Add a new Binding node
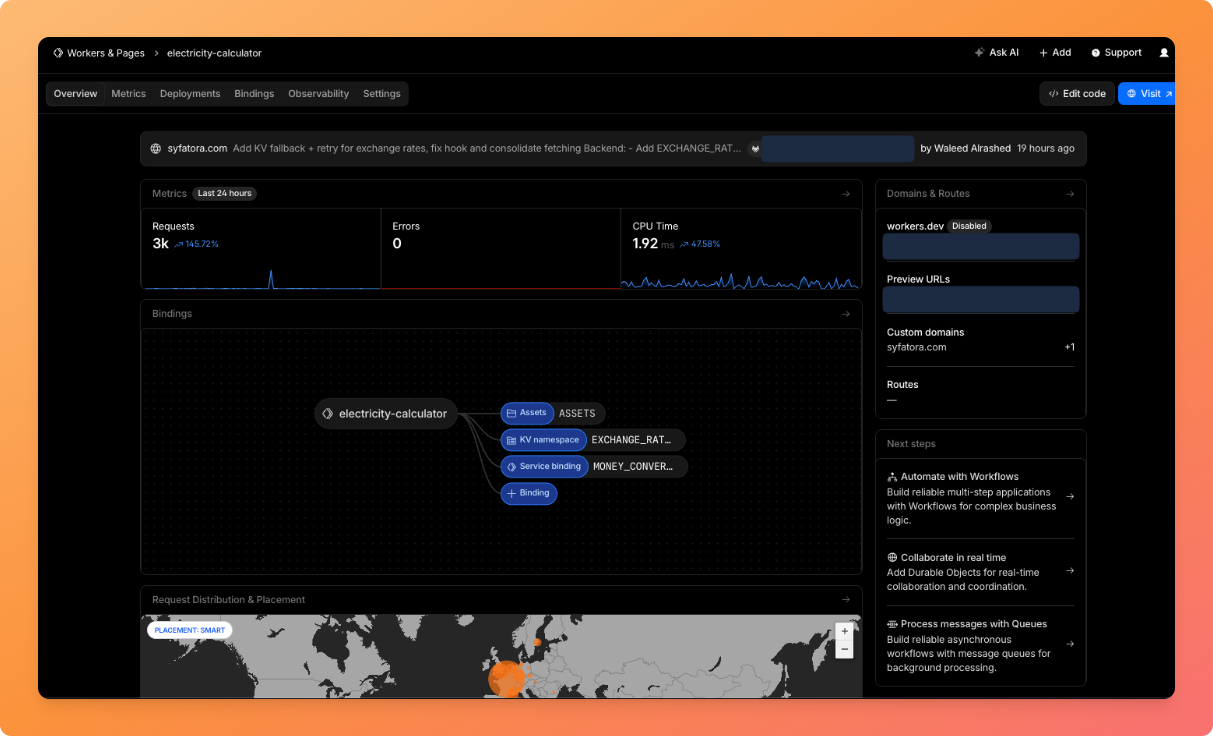 coord(529,493)
